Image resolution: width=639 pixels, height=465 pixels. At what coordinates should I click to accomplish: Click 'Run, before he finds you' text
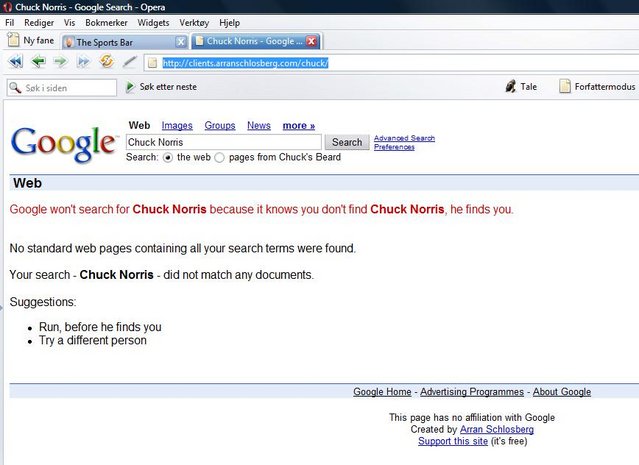click(x=100, y=327)
